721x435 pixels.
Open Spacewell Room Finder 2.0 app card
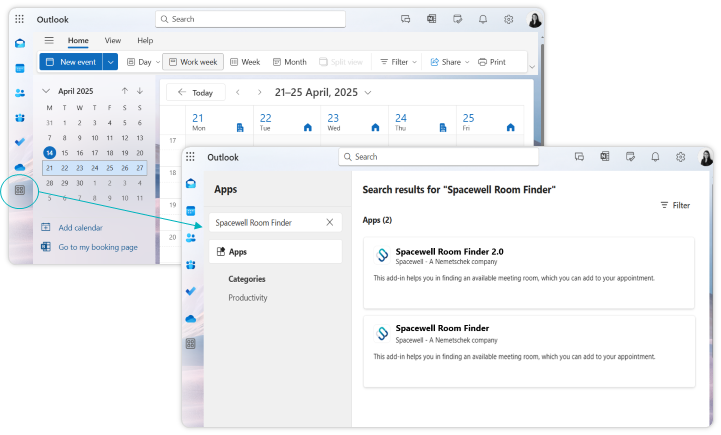click(x=529, y=273)
